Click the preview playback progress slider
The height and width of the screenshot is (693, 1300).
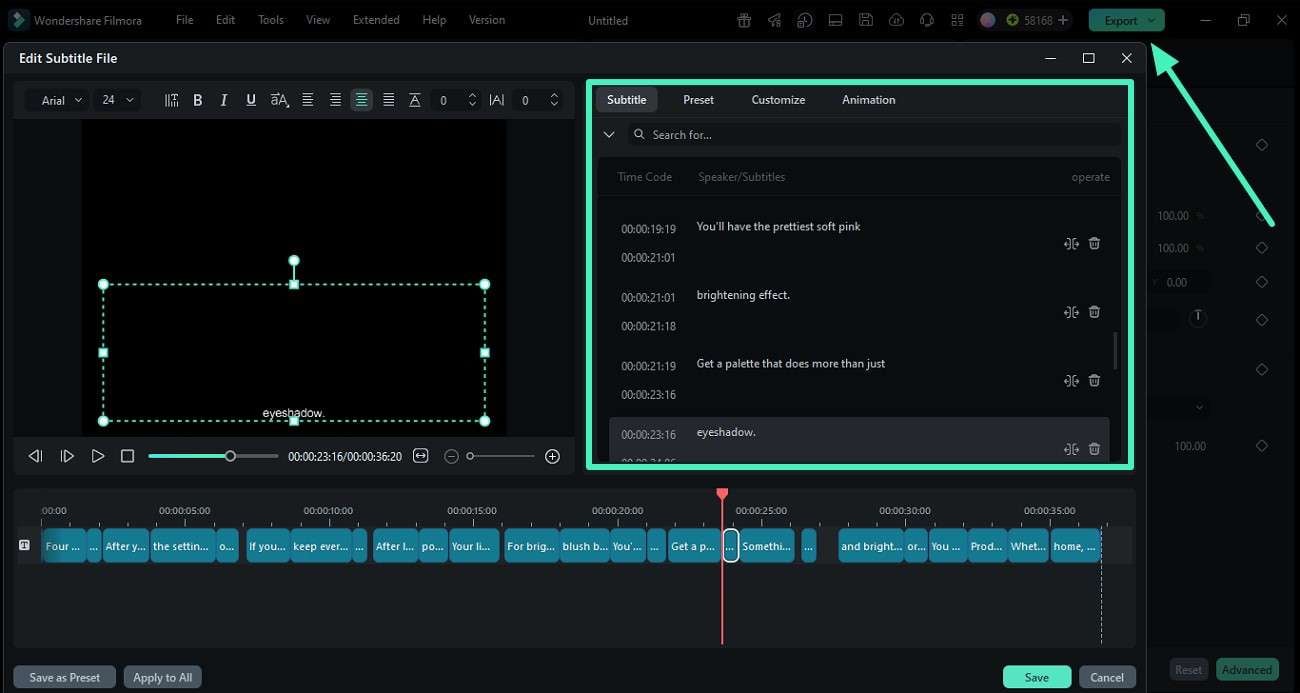click(213, 456)
